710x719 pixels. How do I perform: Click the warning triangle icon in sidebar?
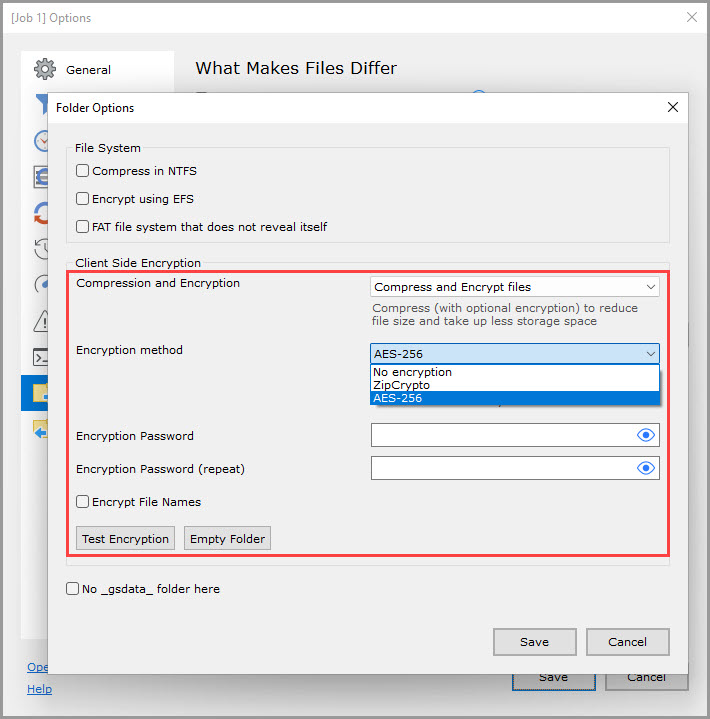[x=40, y=320]
